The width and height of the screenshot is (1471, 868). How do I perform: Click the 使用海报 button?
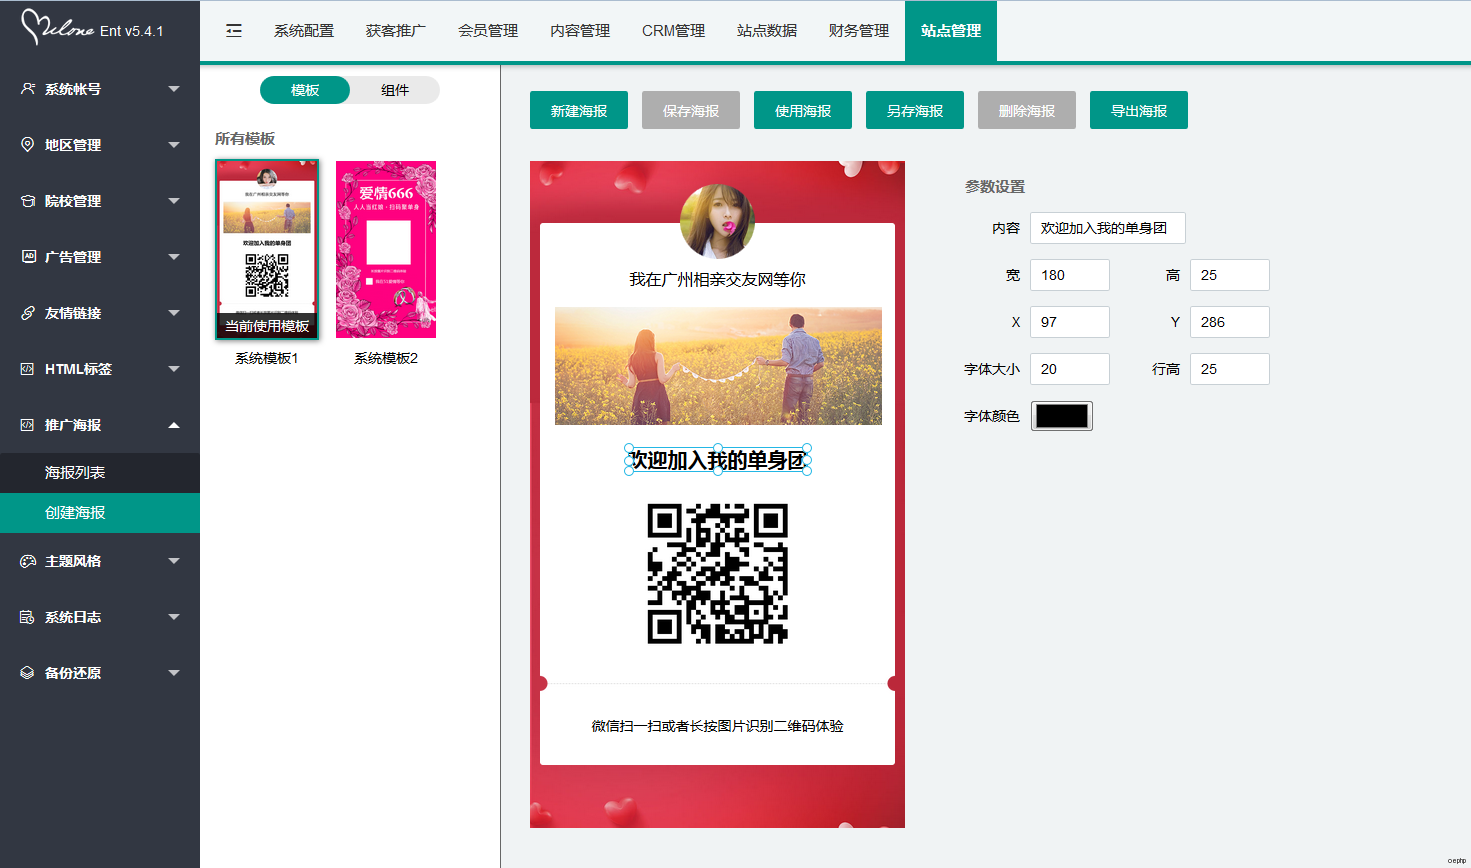click(x=803, y=110)
